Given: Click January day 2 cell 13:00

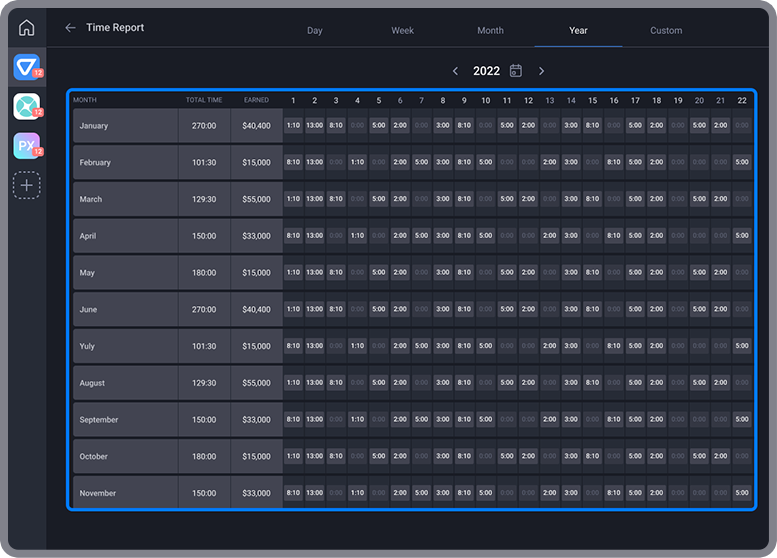Looking at the screenshot, I should click(315, 125).
